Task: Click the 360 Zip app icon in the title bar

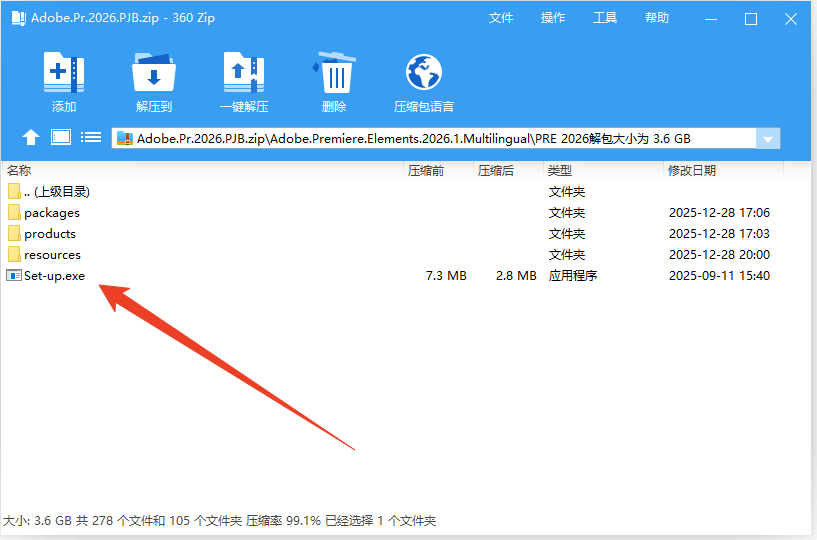Action: click(x=19, y=18)
